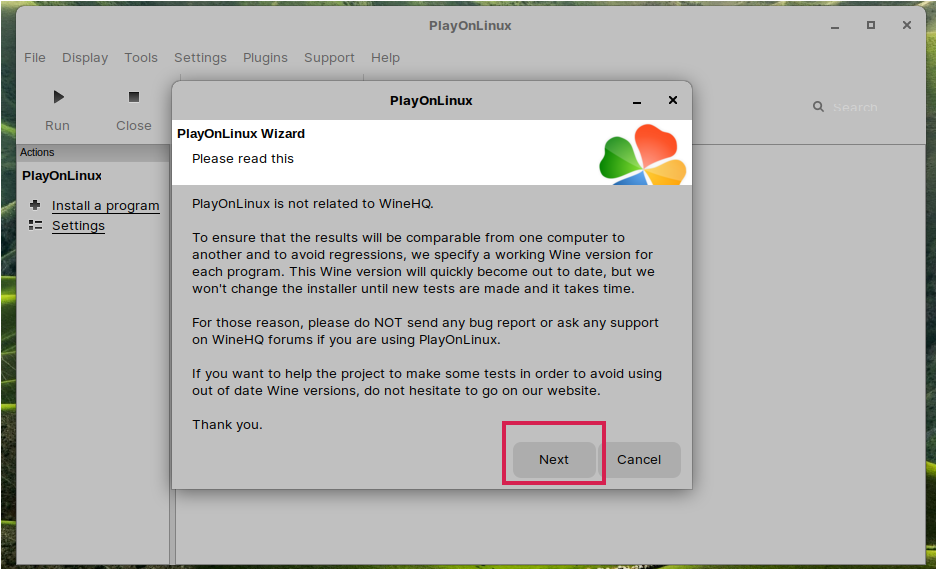
Task: Open the Help menu
Action: pos(385,58)
